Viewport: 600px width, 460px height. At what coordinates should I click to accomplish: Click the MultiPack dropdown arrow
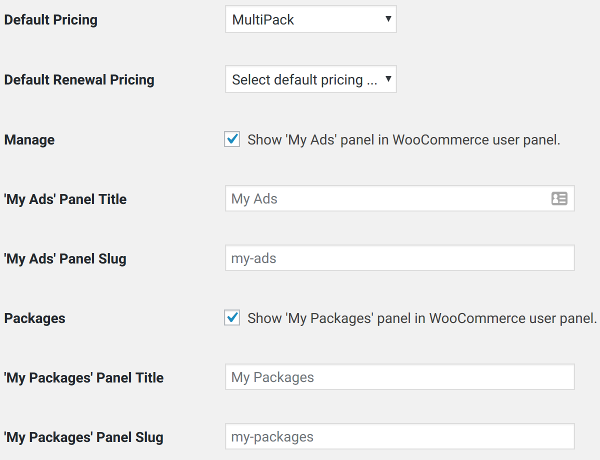coord(388,19)
